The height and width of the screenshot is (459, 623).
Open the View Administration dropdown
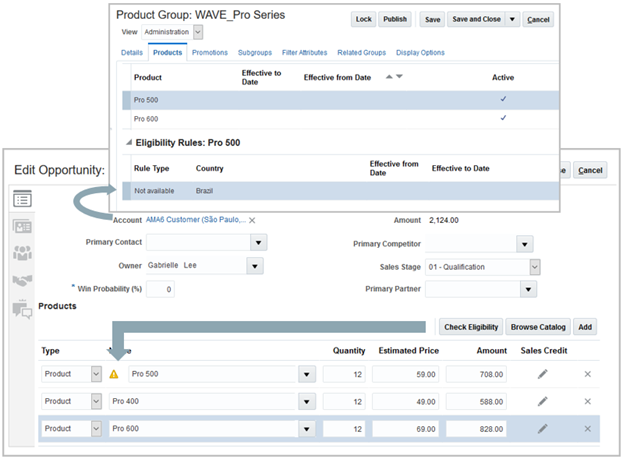[x=197, y=32]
